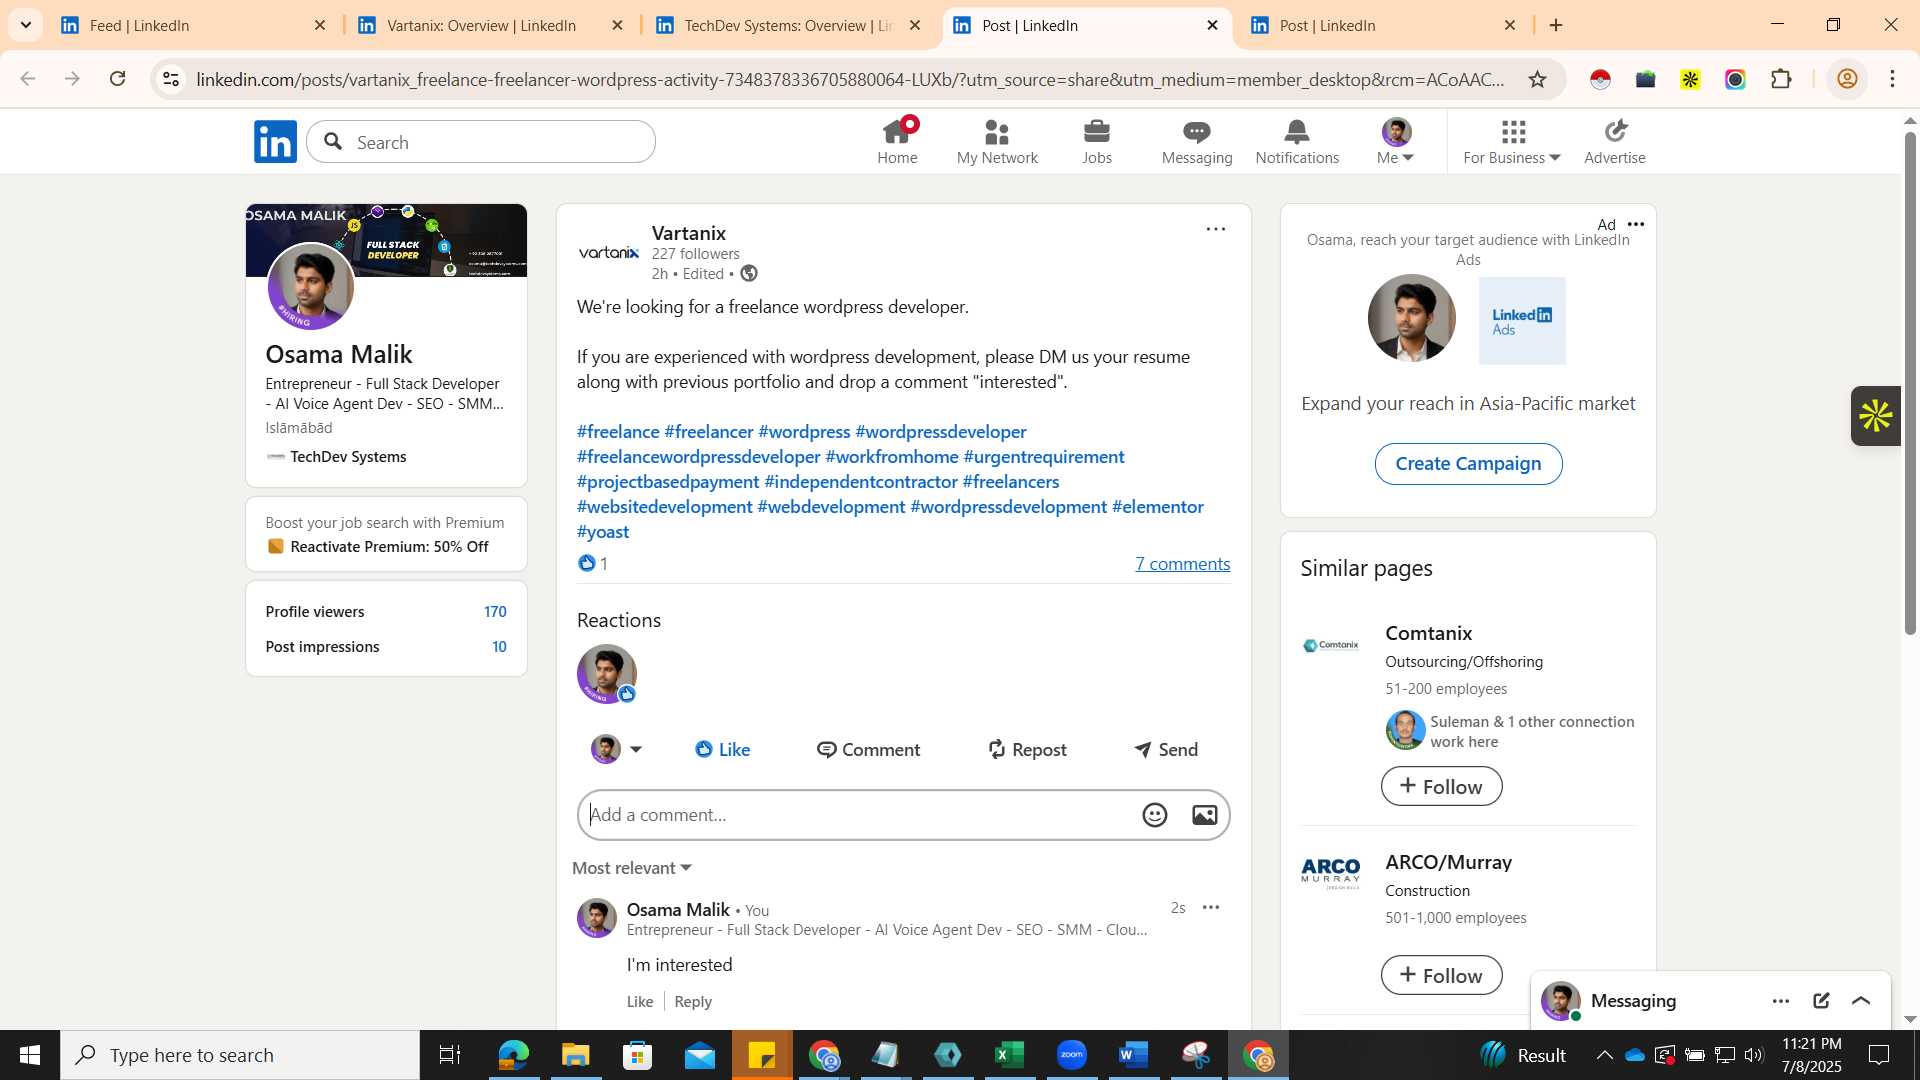Open the tab search dropdown arrow
Viewport: 1920px width, 1080px height.
[25, 25]
